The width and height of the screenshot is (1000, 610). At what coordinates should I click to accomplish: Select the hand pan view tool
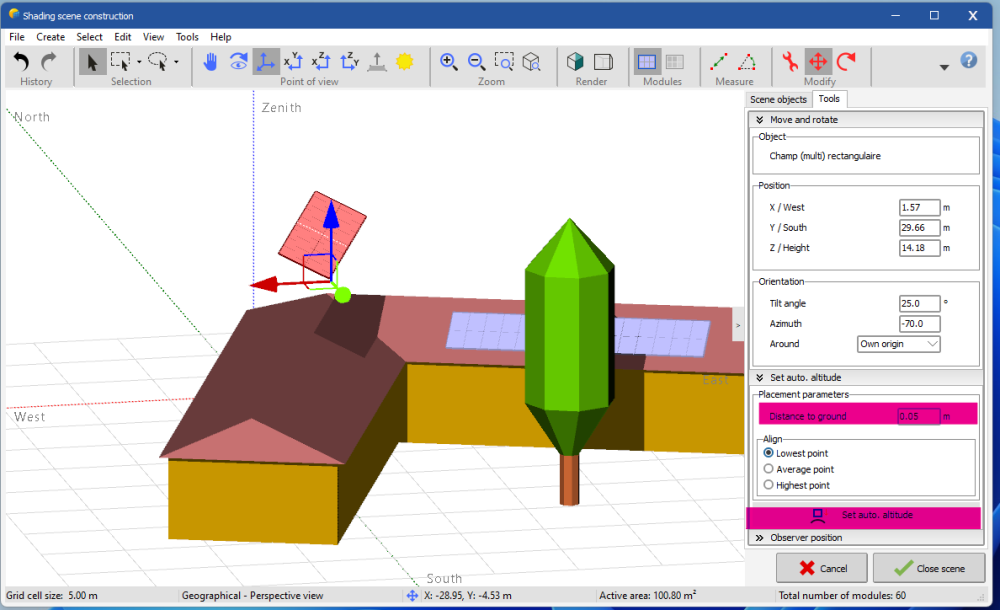click(x=210, y=62)
